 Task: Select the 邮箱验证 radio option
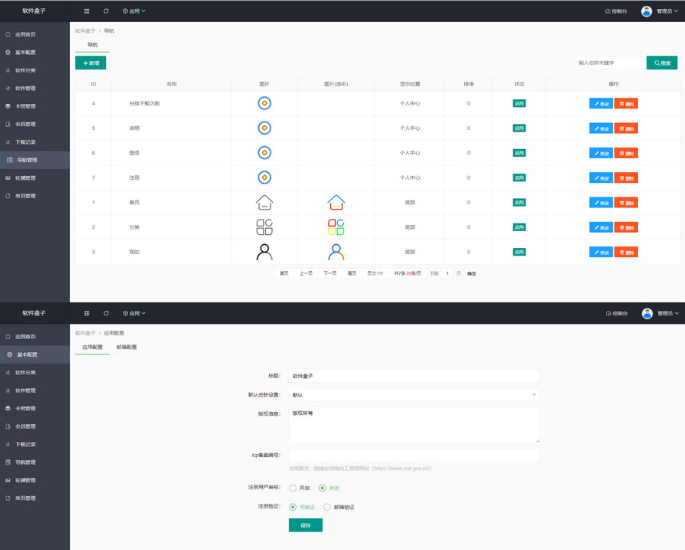(x=327, y=507)
